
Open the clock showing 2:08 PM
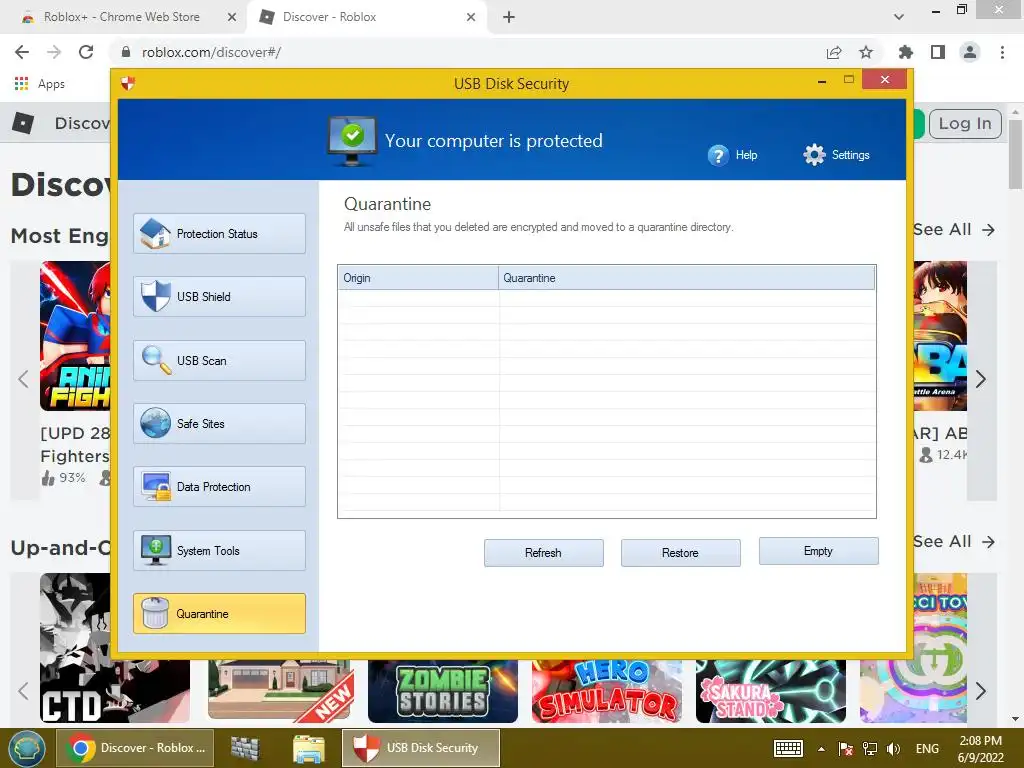[x=980, y=749]
